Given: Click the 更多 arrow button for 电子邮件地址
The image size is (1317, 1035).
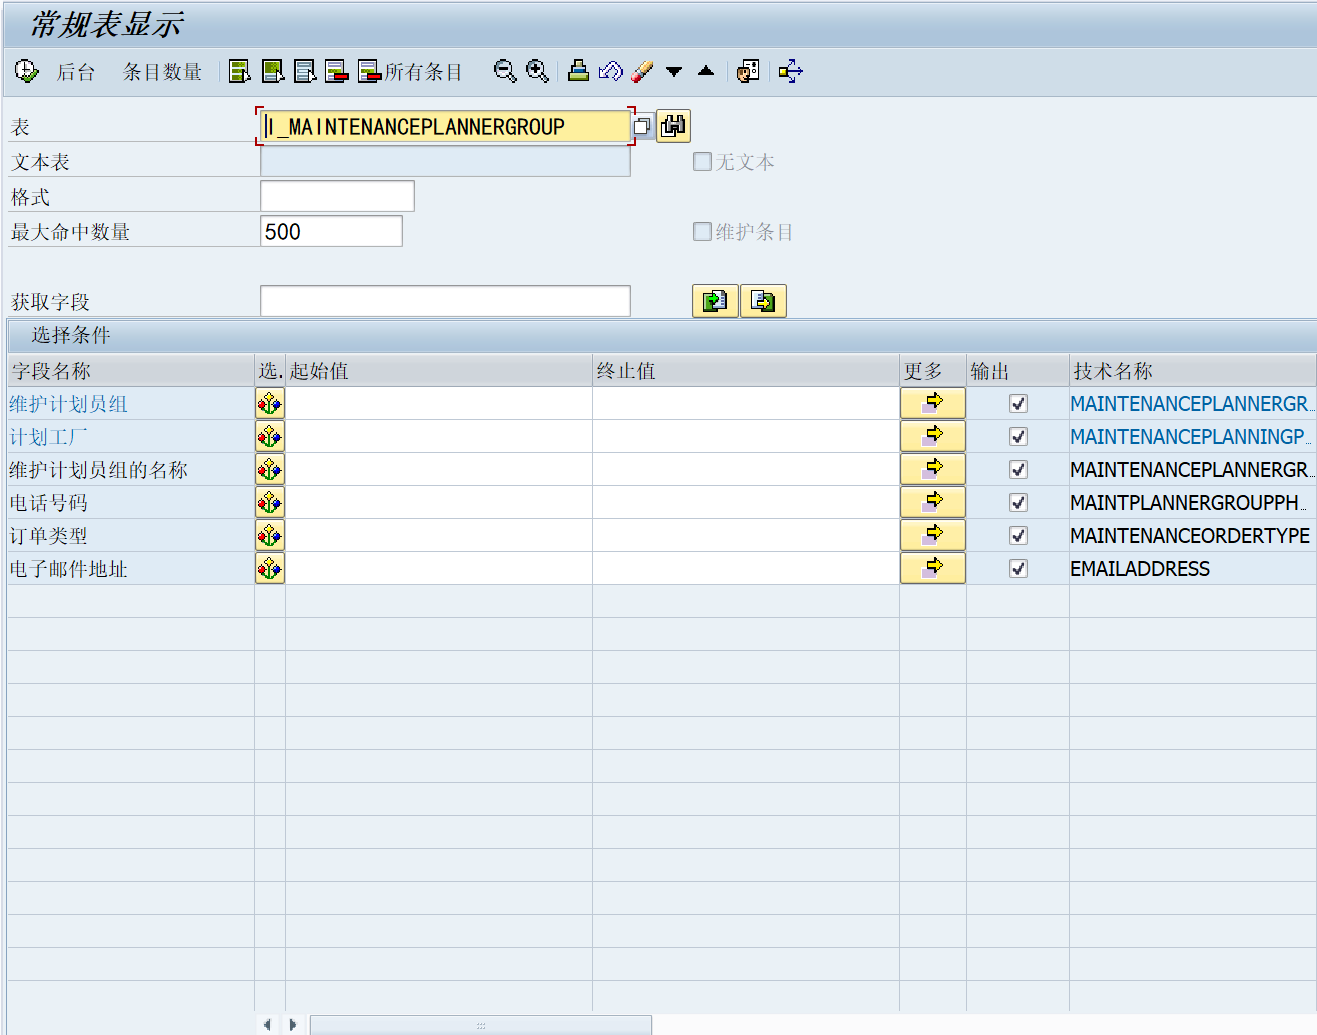Looking at the screenshot, I should tap(932, 569).
